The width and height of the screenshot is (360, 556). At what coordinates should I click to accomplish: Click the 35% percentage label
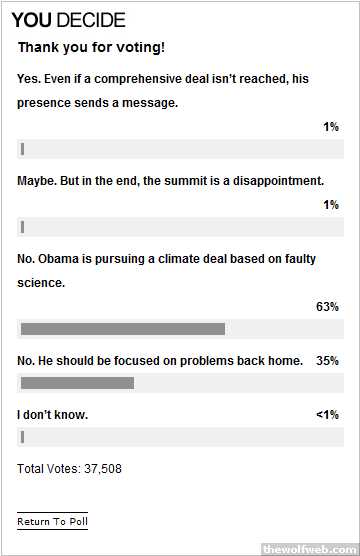tap(327, 361)
